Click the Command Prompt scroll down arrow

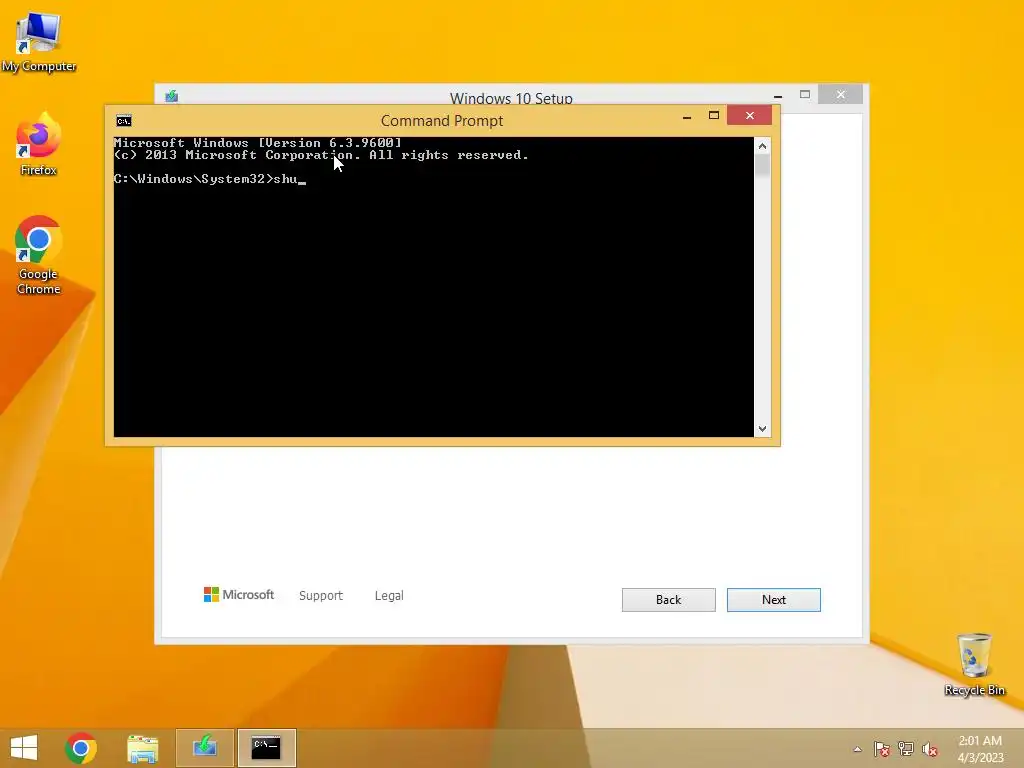tap(762, 429)
